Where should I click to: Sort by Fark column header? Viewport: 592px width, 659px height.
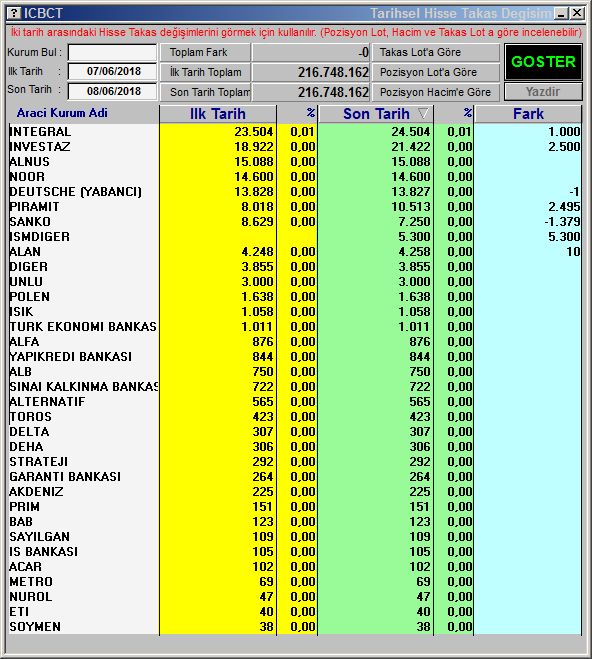(528, 114)
